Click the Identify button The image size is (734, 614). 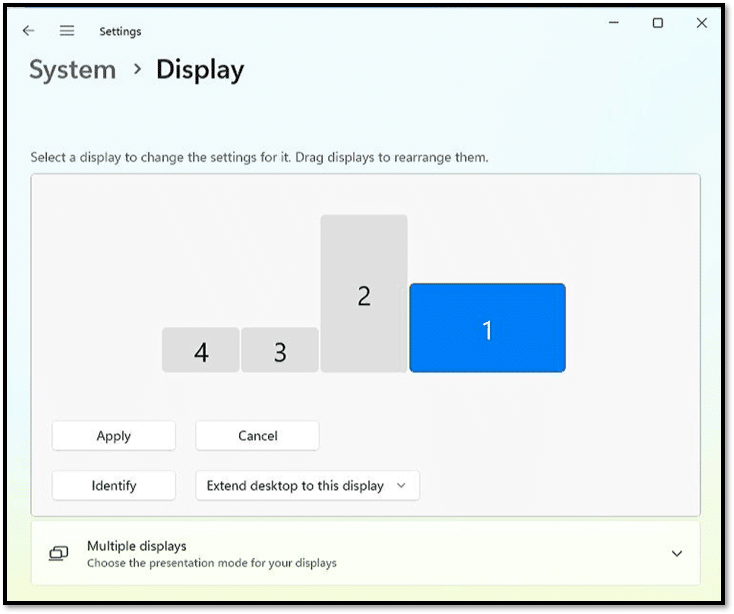click(114, 485)
